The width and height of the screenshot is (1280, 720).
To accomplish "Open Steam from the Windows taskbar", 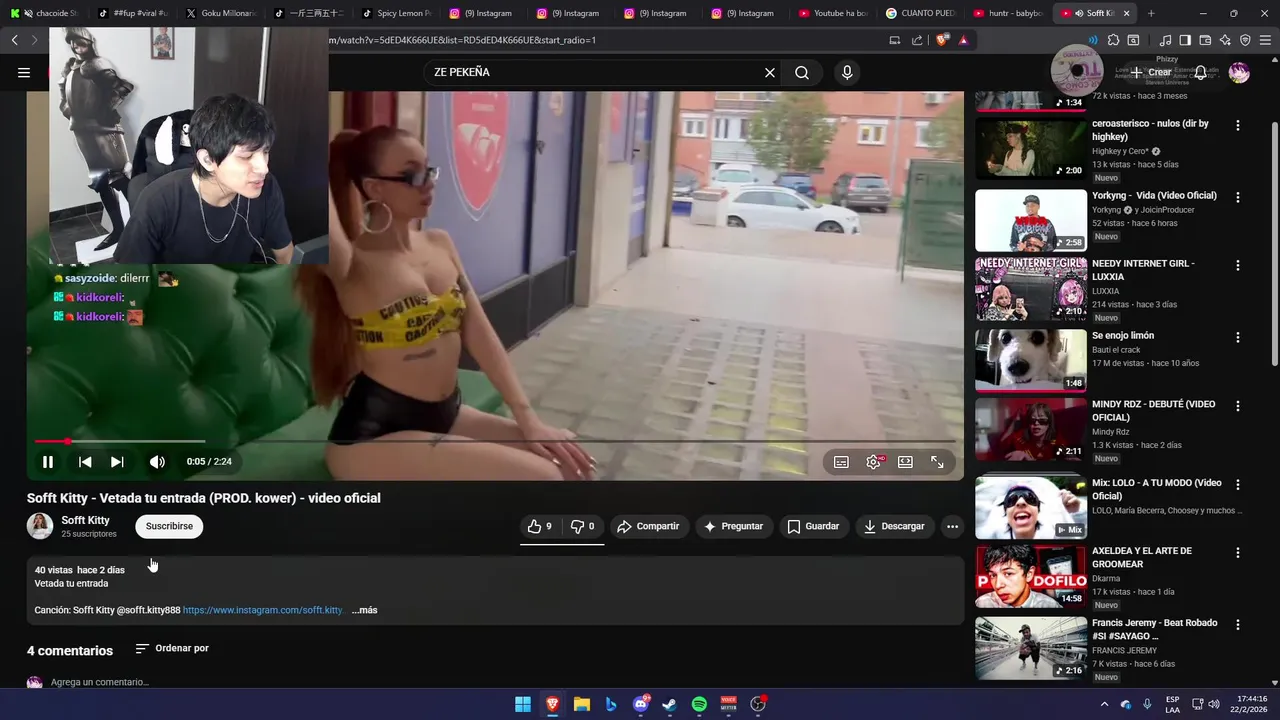I will [x=670, y=704].
